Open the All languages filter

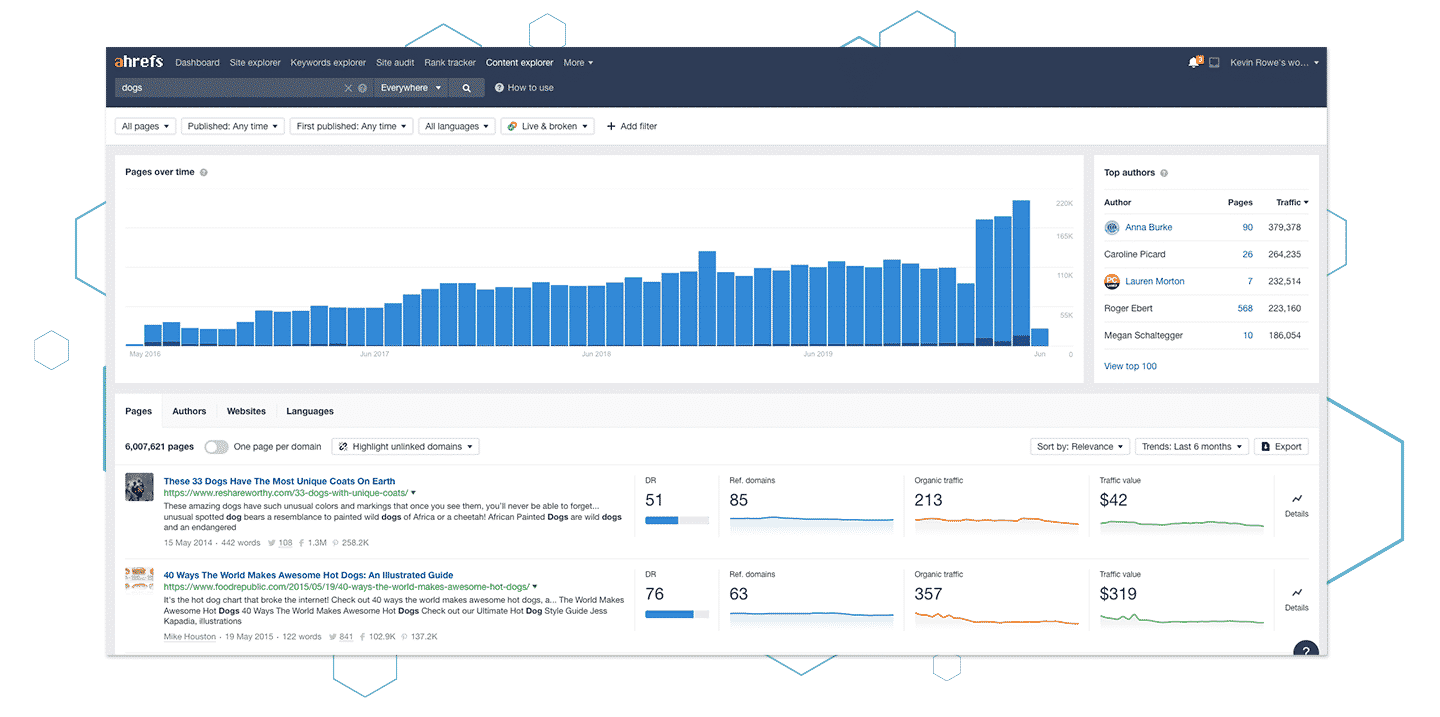click(x=457, y=126)
